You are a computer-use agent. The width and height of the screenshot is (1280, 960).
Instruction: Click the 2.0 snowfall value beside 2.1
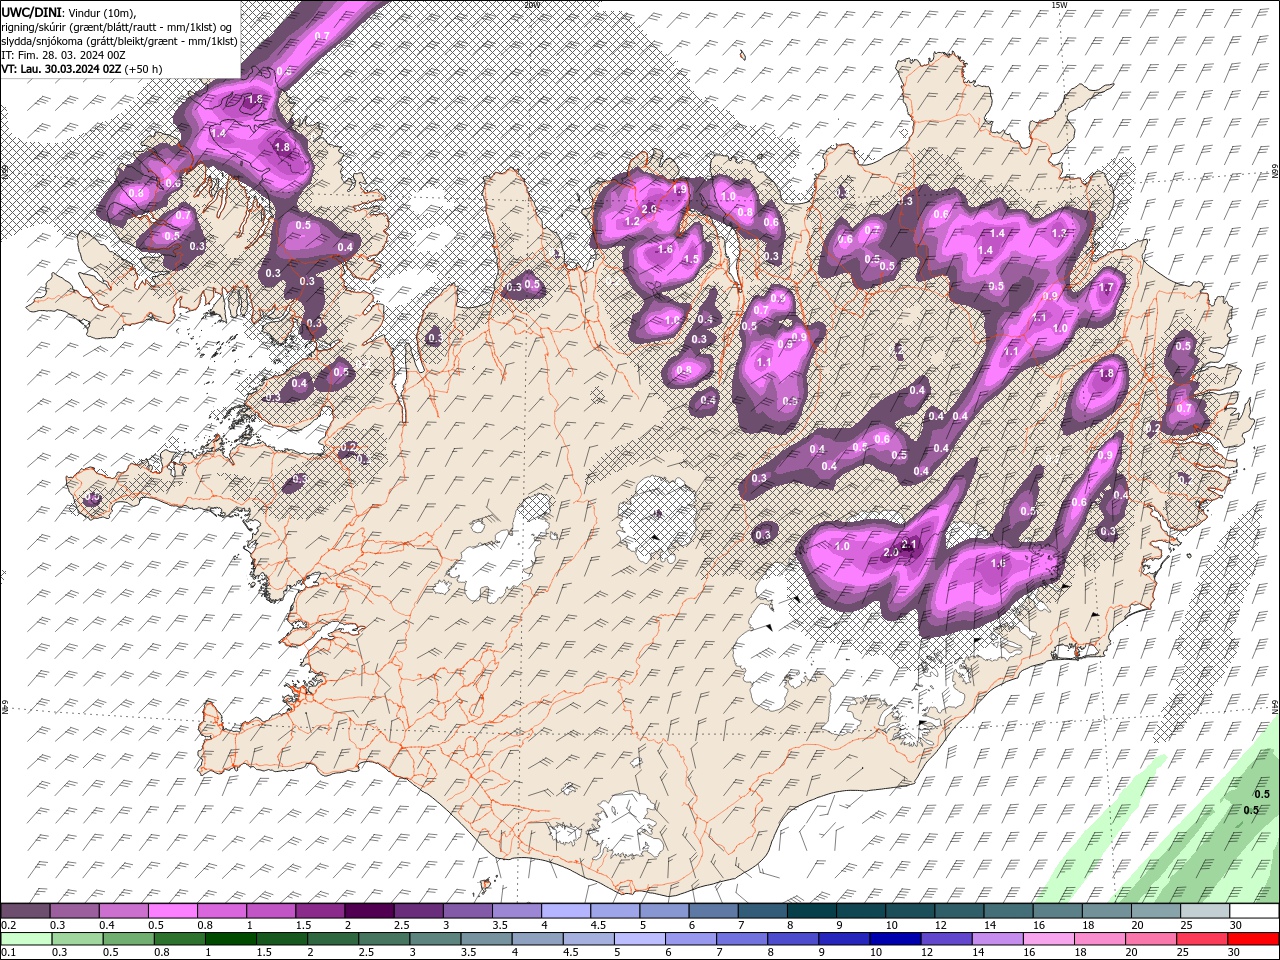click(x=891, y=553)
